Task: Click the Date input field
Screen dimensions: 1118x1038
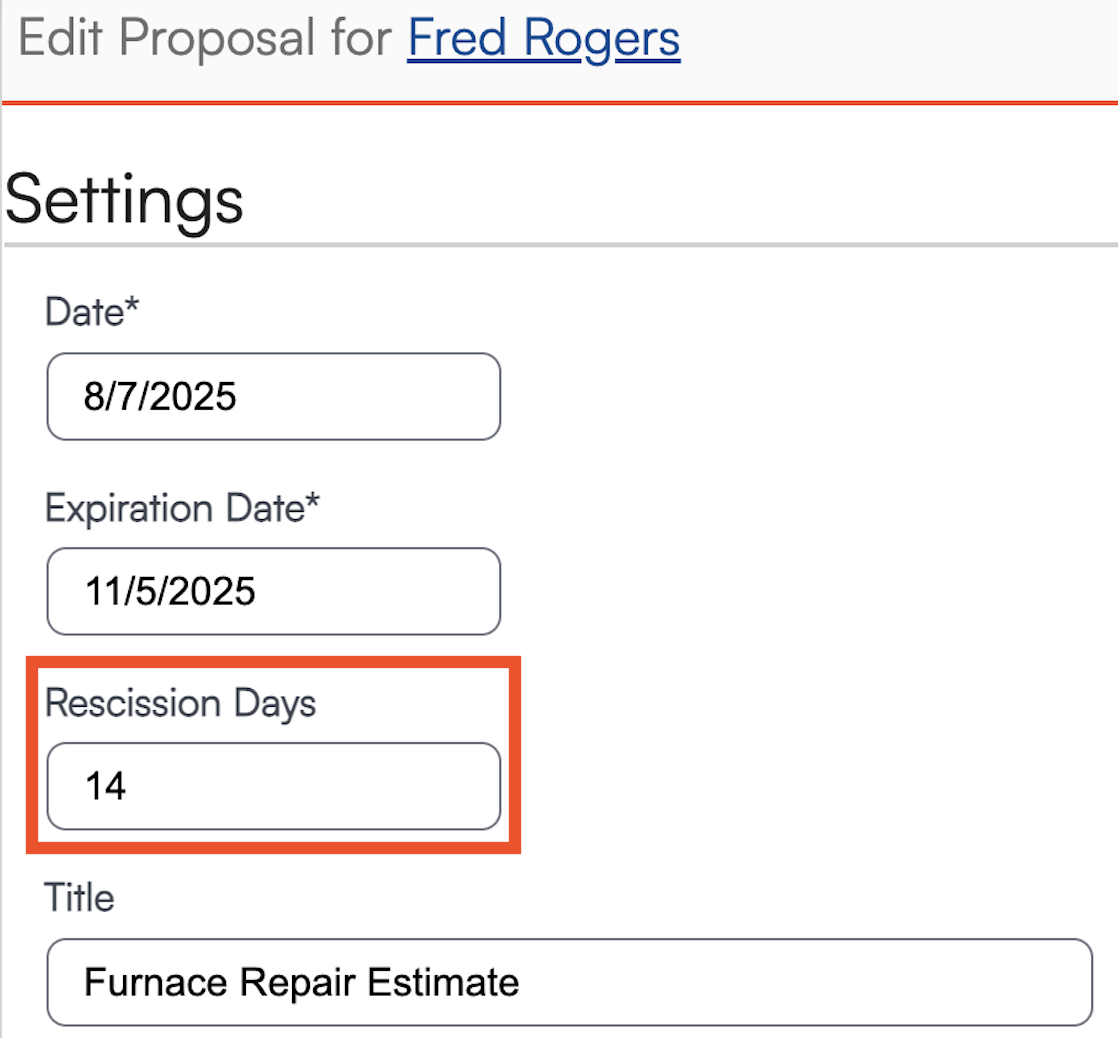Action: coord(273,396)
